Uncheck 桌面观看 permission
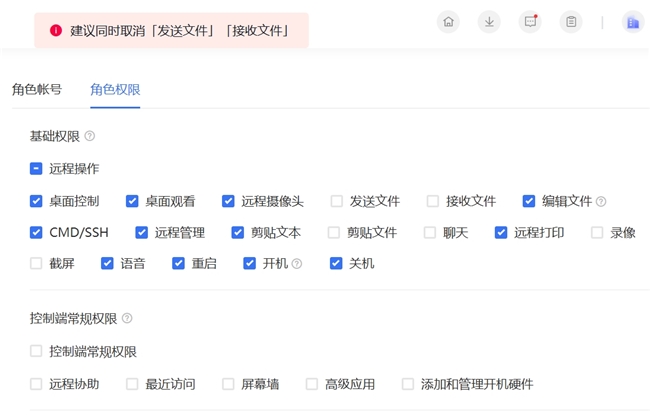 pyautogui.click(x=132, y=201)
